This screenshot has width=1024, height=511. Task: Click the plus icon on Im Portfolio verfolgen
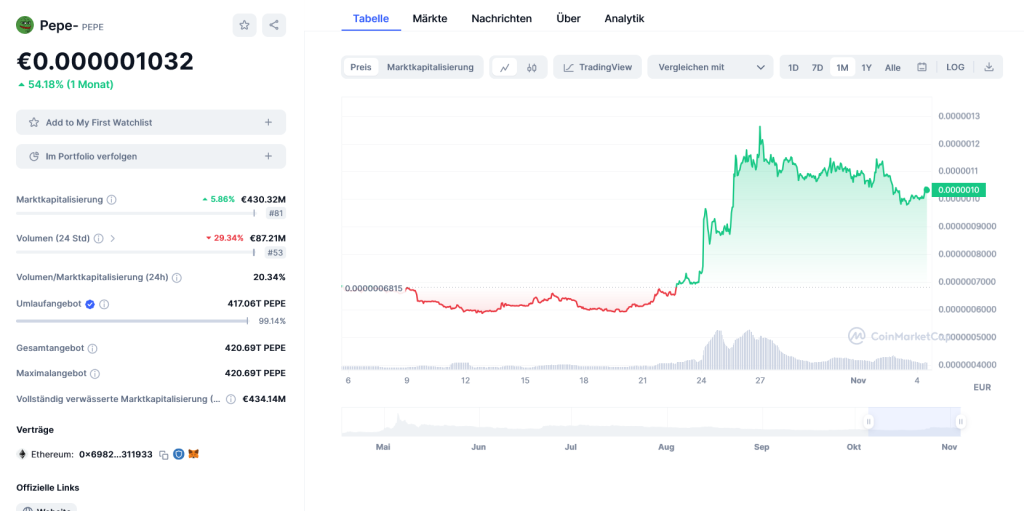point(268,156)
